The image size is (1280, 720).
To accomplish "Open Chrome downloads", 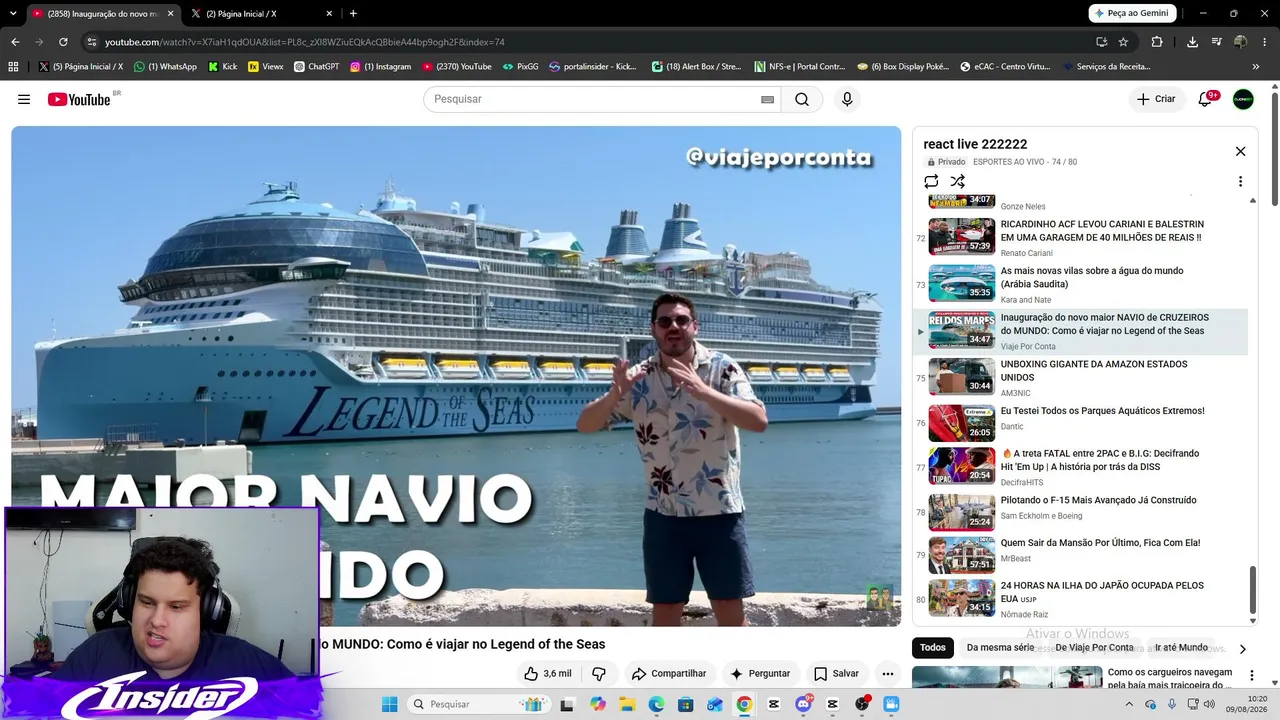I will (x=1192, y=42).
